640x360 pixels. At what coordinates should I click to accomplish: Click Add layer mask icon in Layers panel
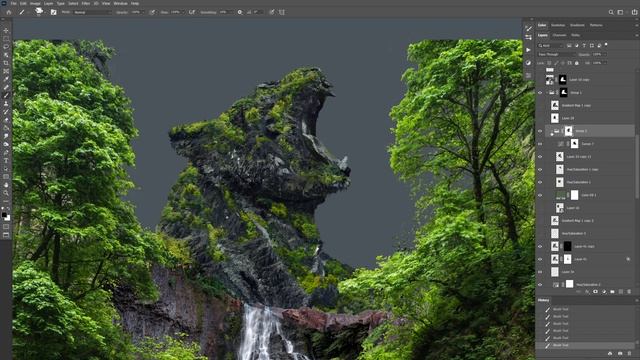[x=595, y=292]
